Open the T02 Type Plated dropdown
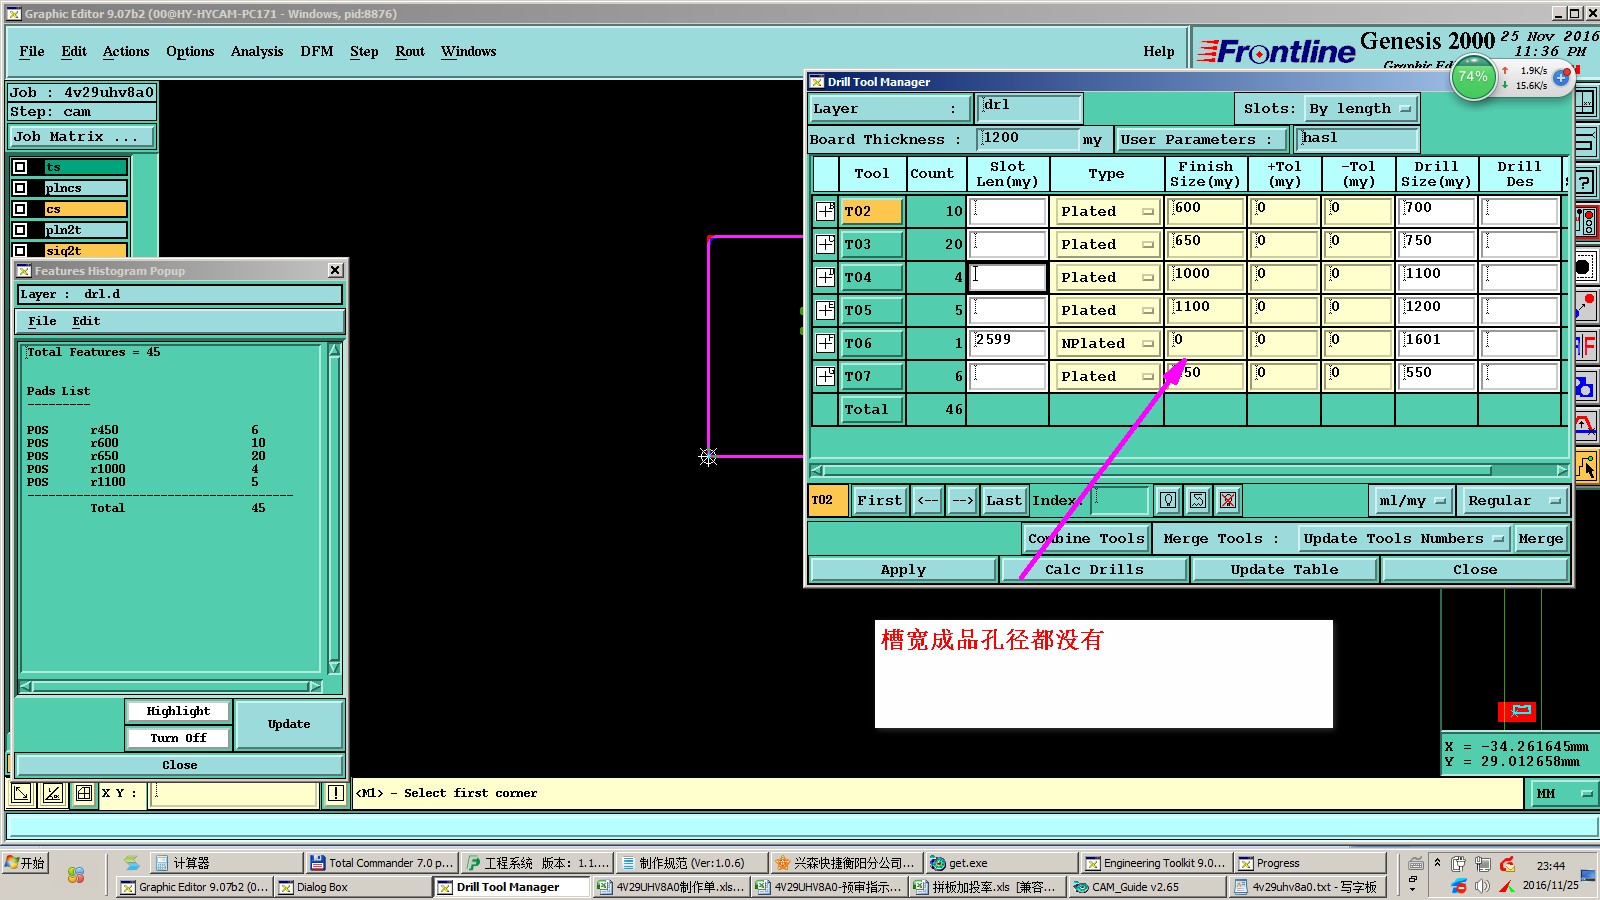1600x900 pixels. [x=1107, y=211]
